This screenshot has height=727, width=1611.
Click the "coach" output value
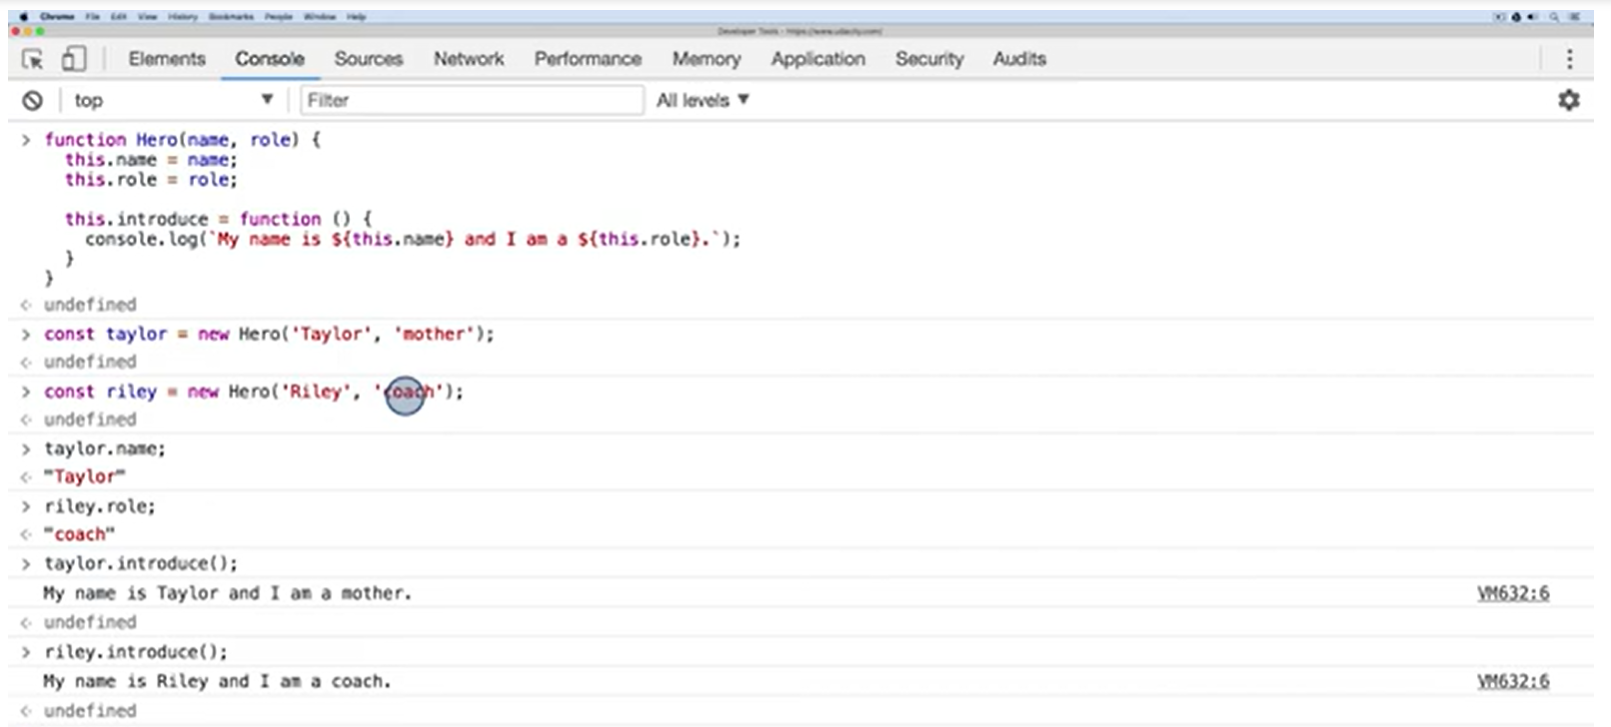[80, 535]
